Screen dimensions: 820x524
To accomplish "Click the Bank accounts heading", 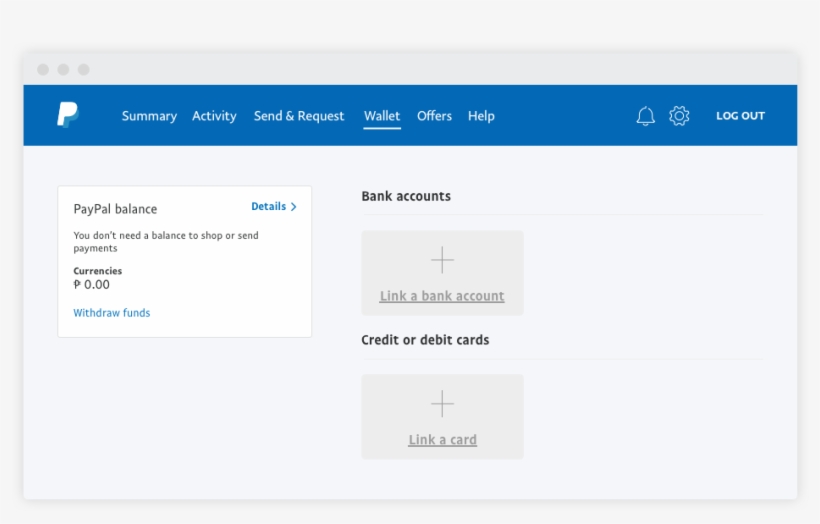I will click(x=406, y=196).
